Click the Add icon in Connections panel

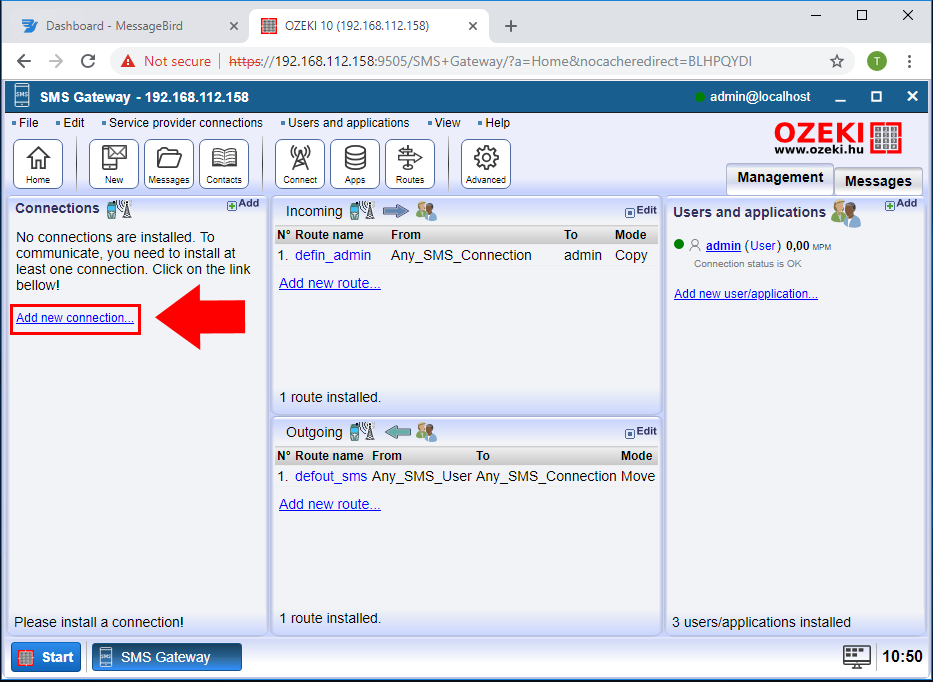coord(243,204)
